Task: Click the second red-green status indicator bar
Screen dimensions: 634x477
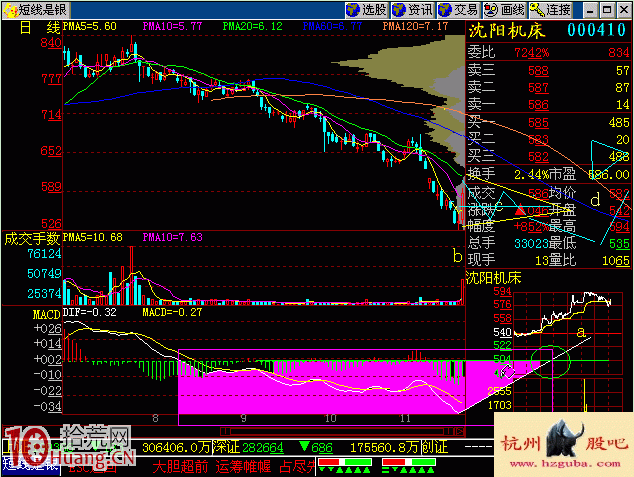Action: [x=409, y=462]
